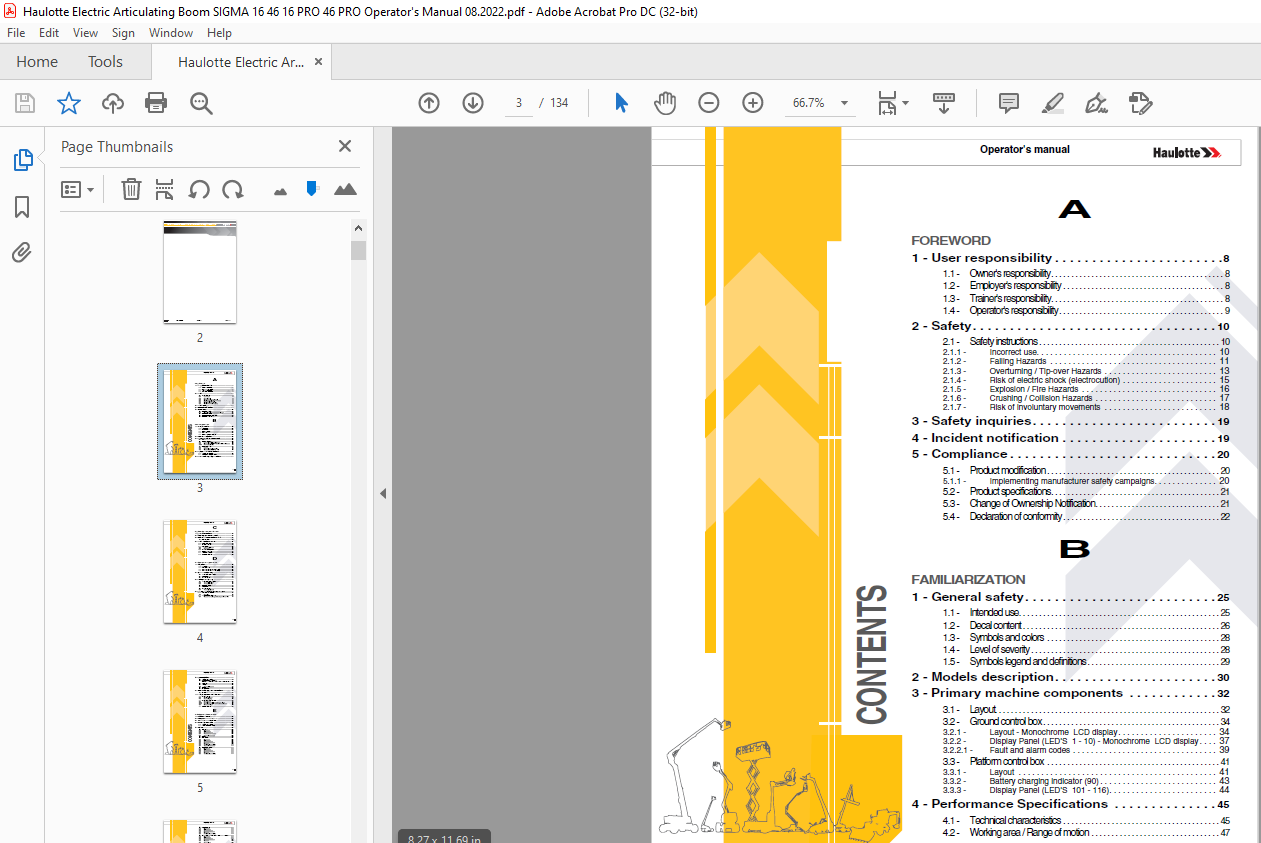This screenshot has height=843, width=1261.
Task: Add a comment sticky note
Action: click(1009, 103)
